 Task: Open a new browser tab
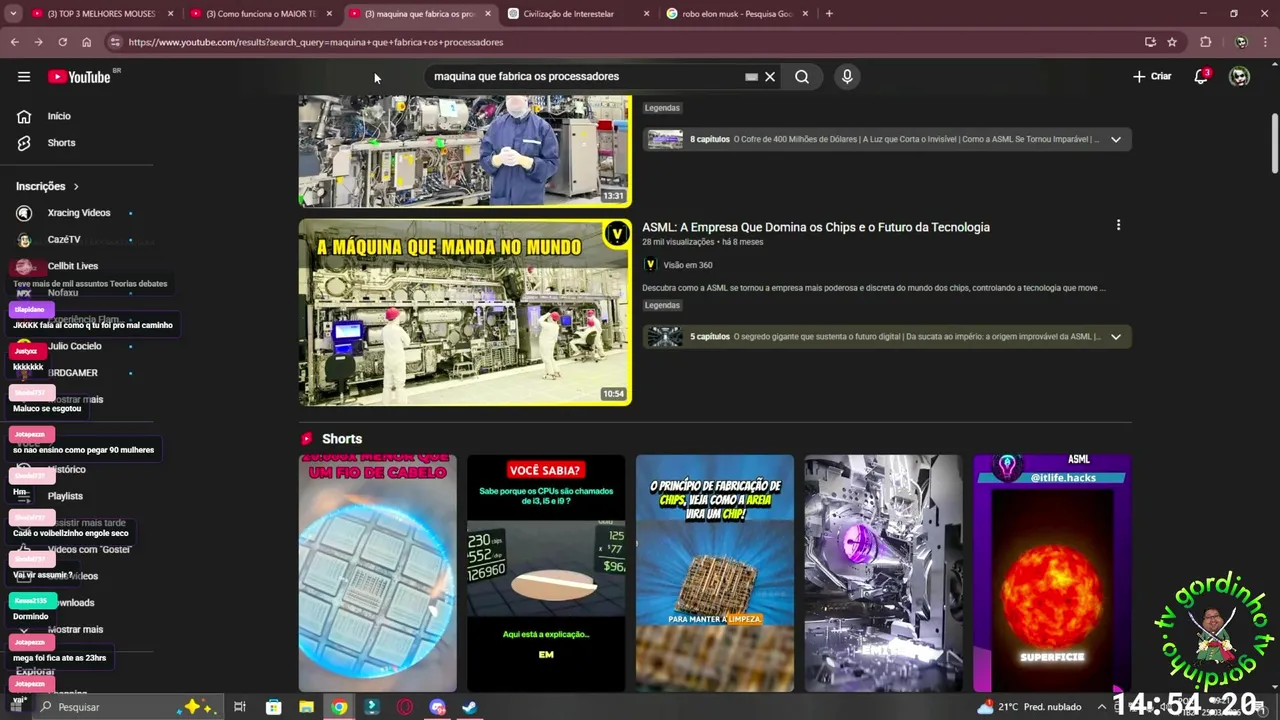tap(829, 14)
